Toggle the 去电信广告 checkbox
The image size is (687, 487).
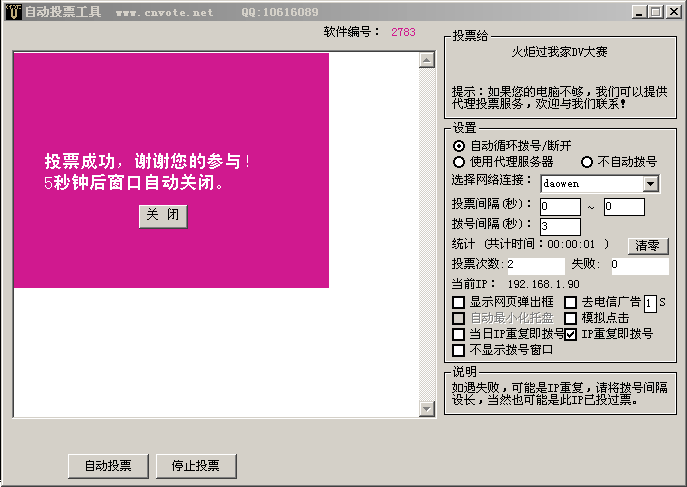tap(571, 302)
